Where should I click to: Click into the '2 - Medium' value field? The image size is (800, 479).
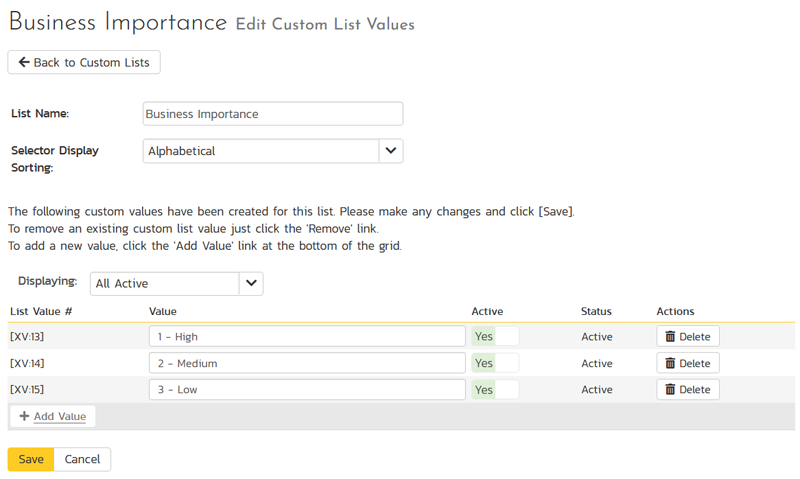click(x=306, y=364)
